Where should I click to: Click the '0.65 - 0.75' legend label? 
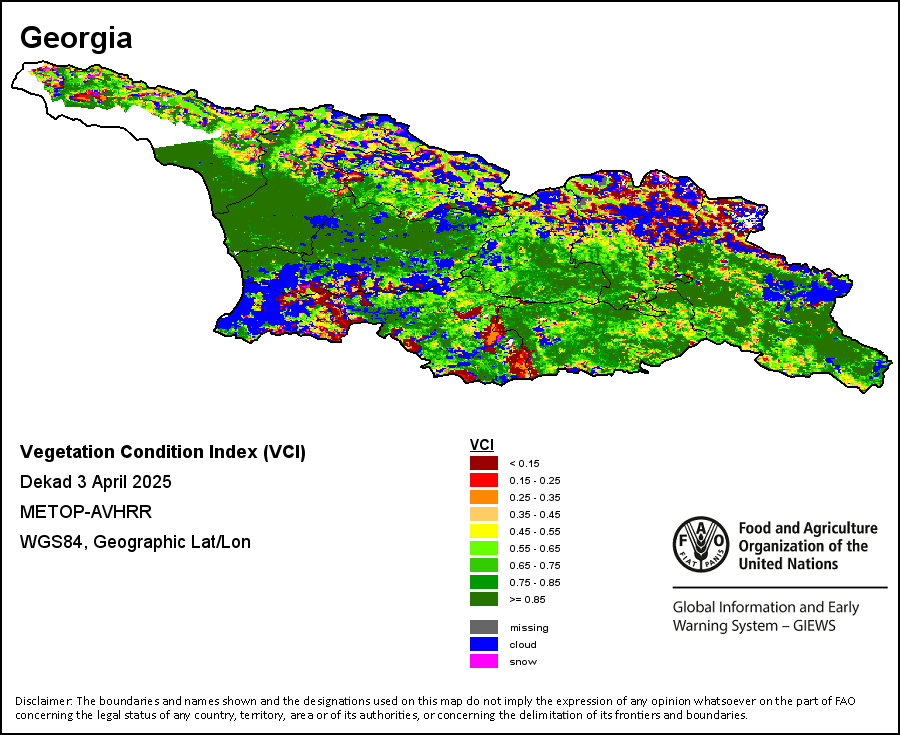pyautogui.click(x=534, y=565)
